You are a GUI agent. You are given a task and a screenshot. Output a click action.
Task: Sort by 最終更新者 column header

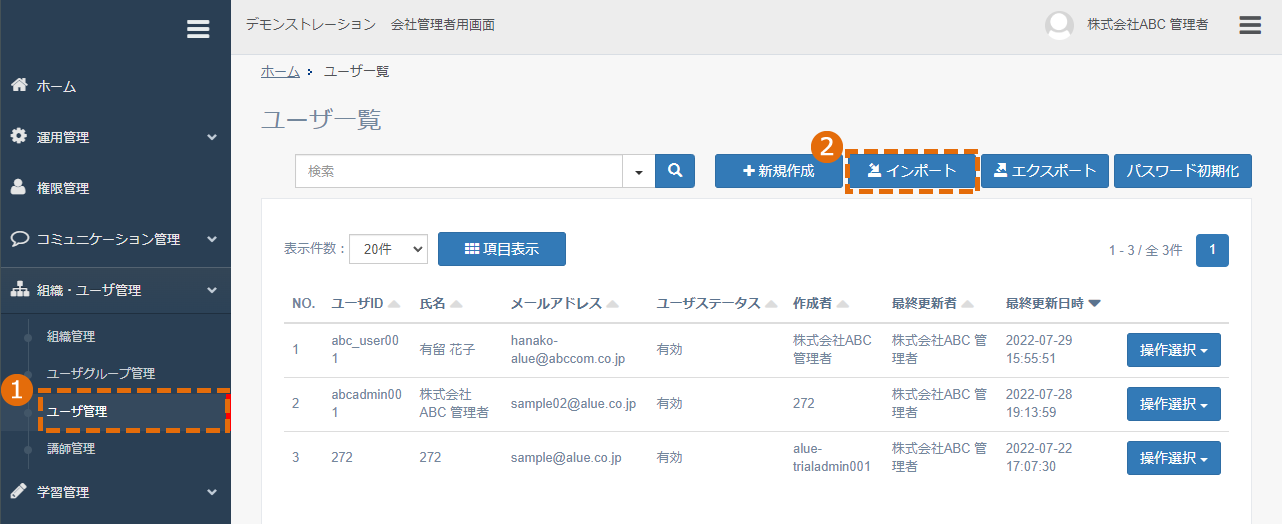coord(933,304)
